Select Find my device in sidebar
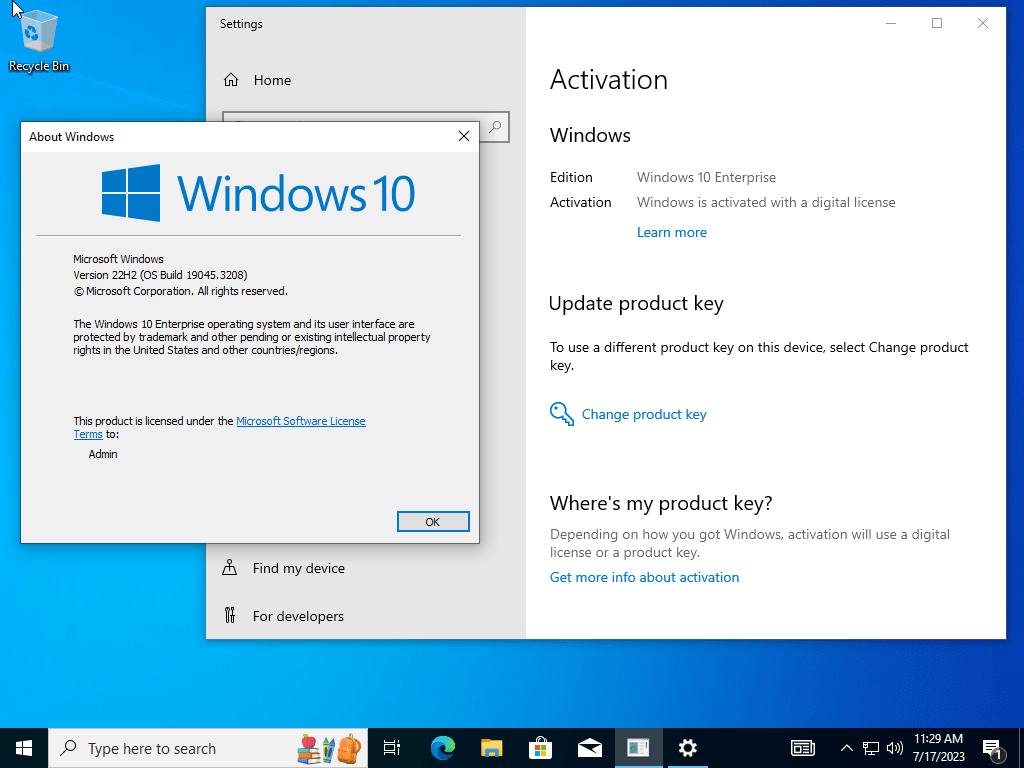Image resolution: width=1024 pixels, height=768 pixels. [x=298, y=568]
